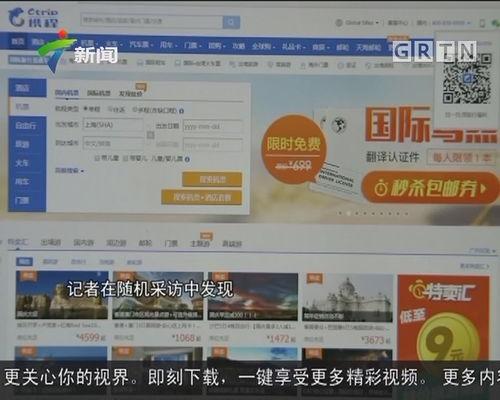
Task: Click the second carousel indicator dot
Action: 348,213
